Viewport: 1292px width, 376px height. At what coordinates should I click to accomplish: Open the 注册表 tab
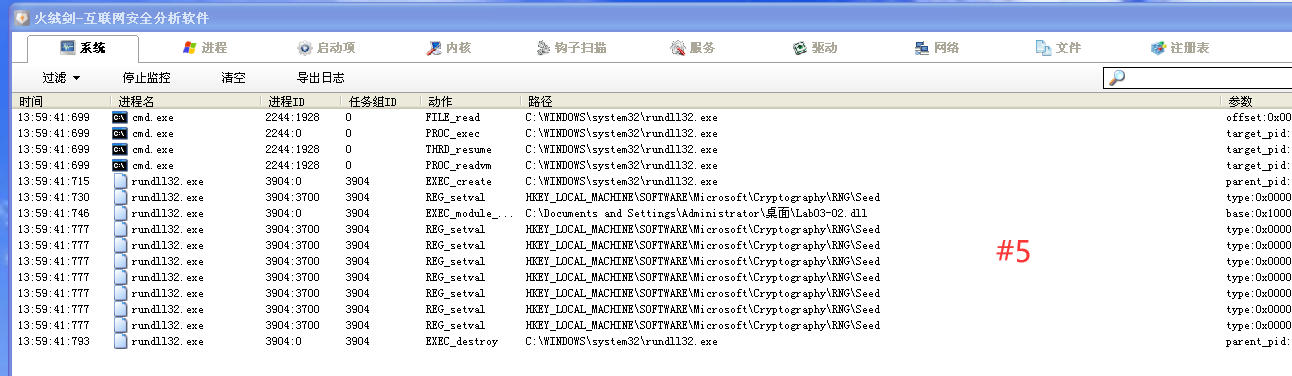tap(1180, 48)
